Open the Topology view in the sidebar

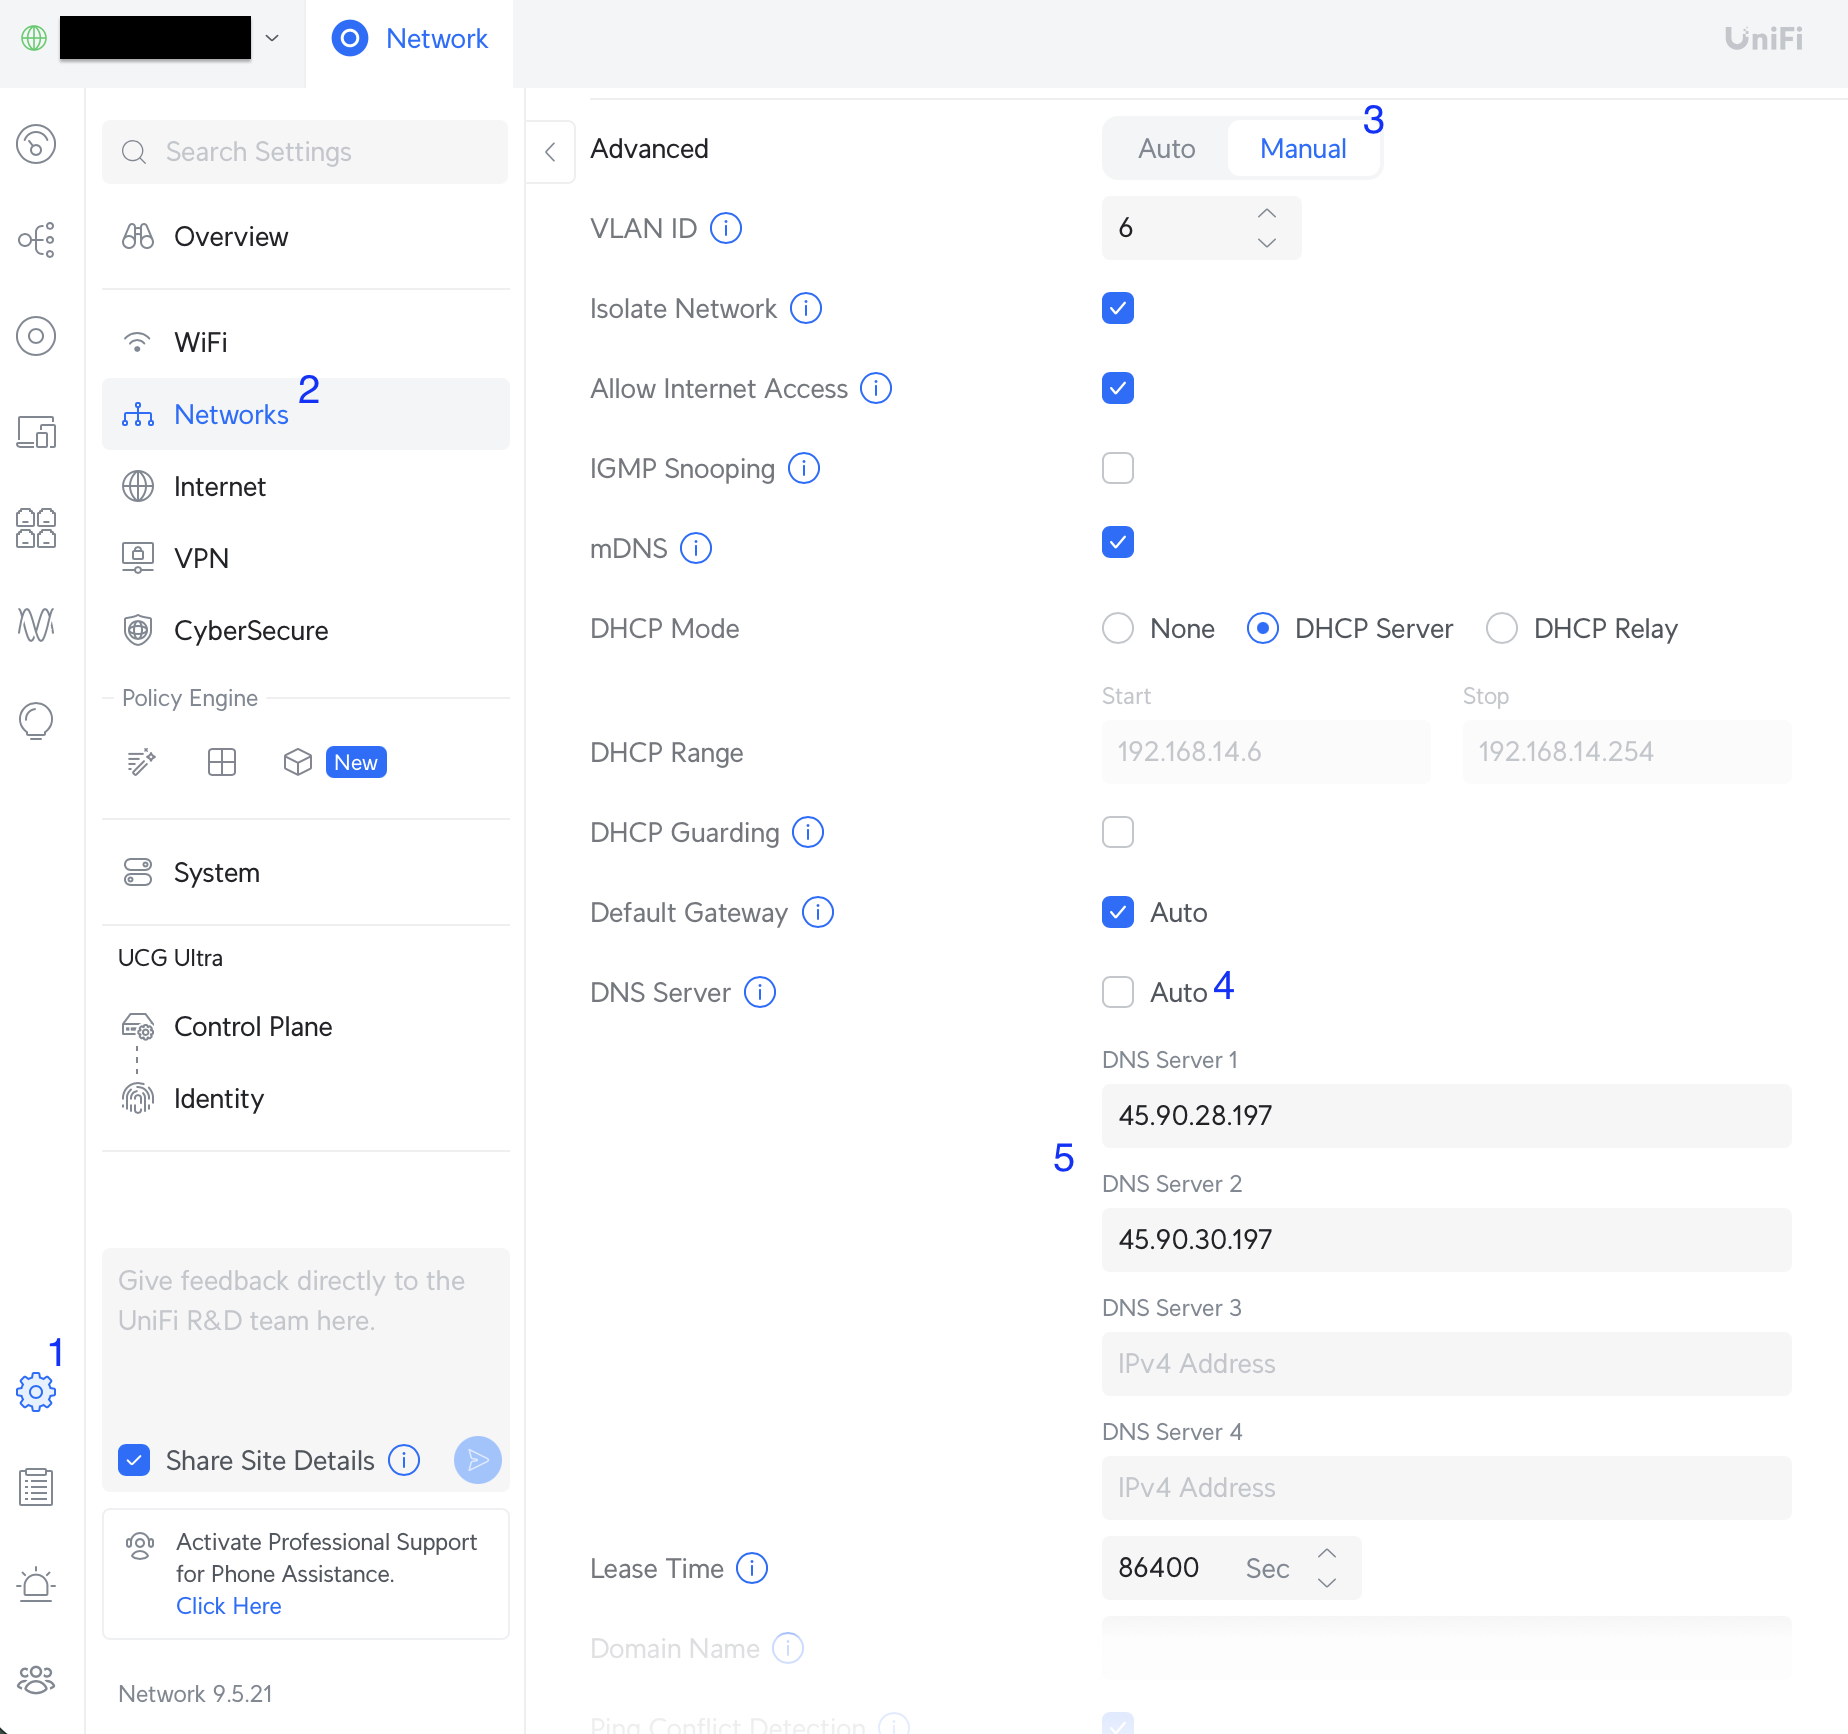click(x=35, y=240)
